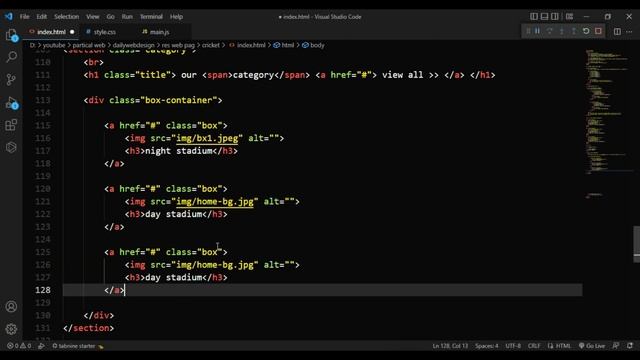Follow img/home-bg.jpg link on line 121
Viewport: 640px width, 360px height.
[x=215, y=202]
